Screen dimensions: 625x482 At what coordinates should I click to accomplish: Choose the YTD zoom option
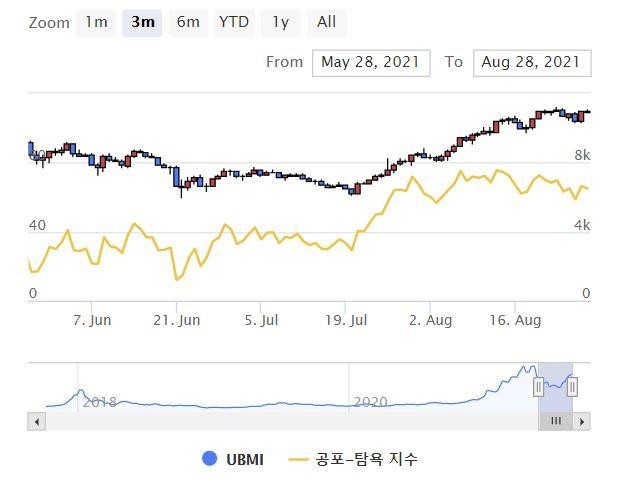point(234,22)
